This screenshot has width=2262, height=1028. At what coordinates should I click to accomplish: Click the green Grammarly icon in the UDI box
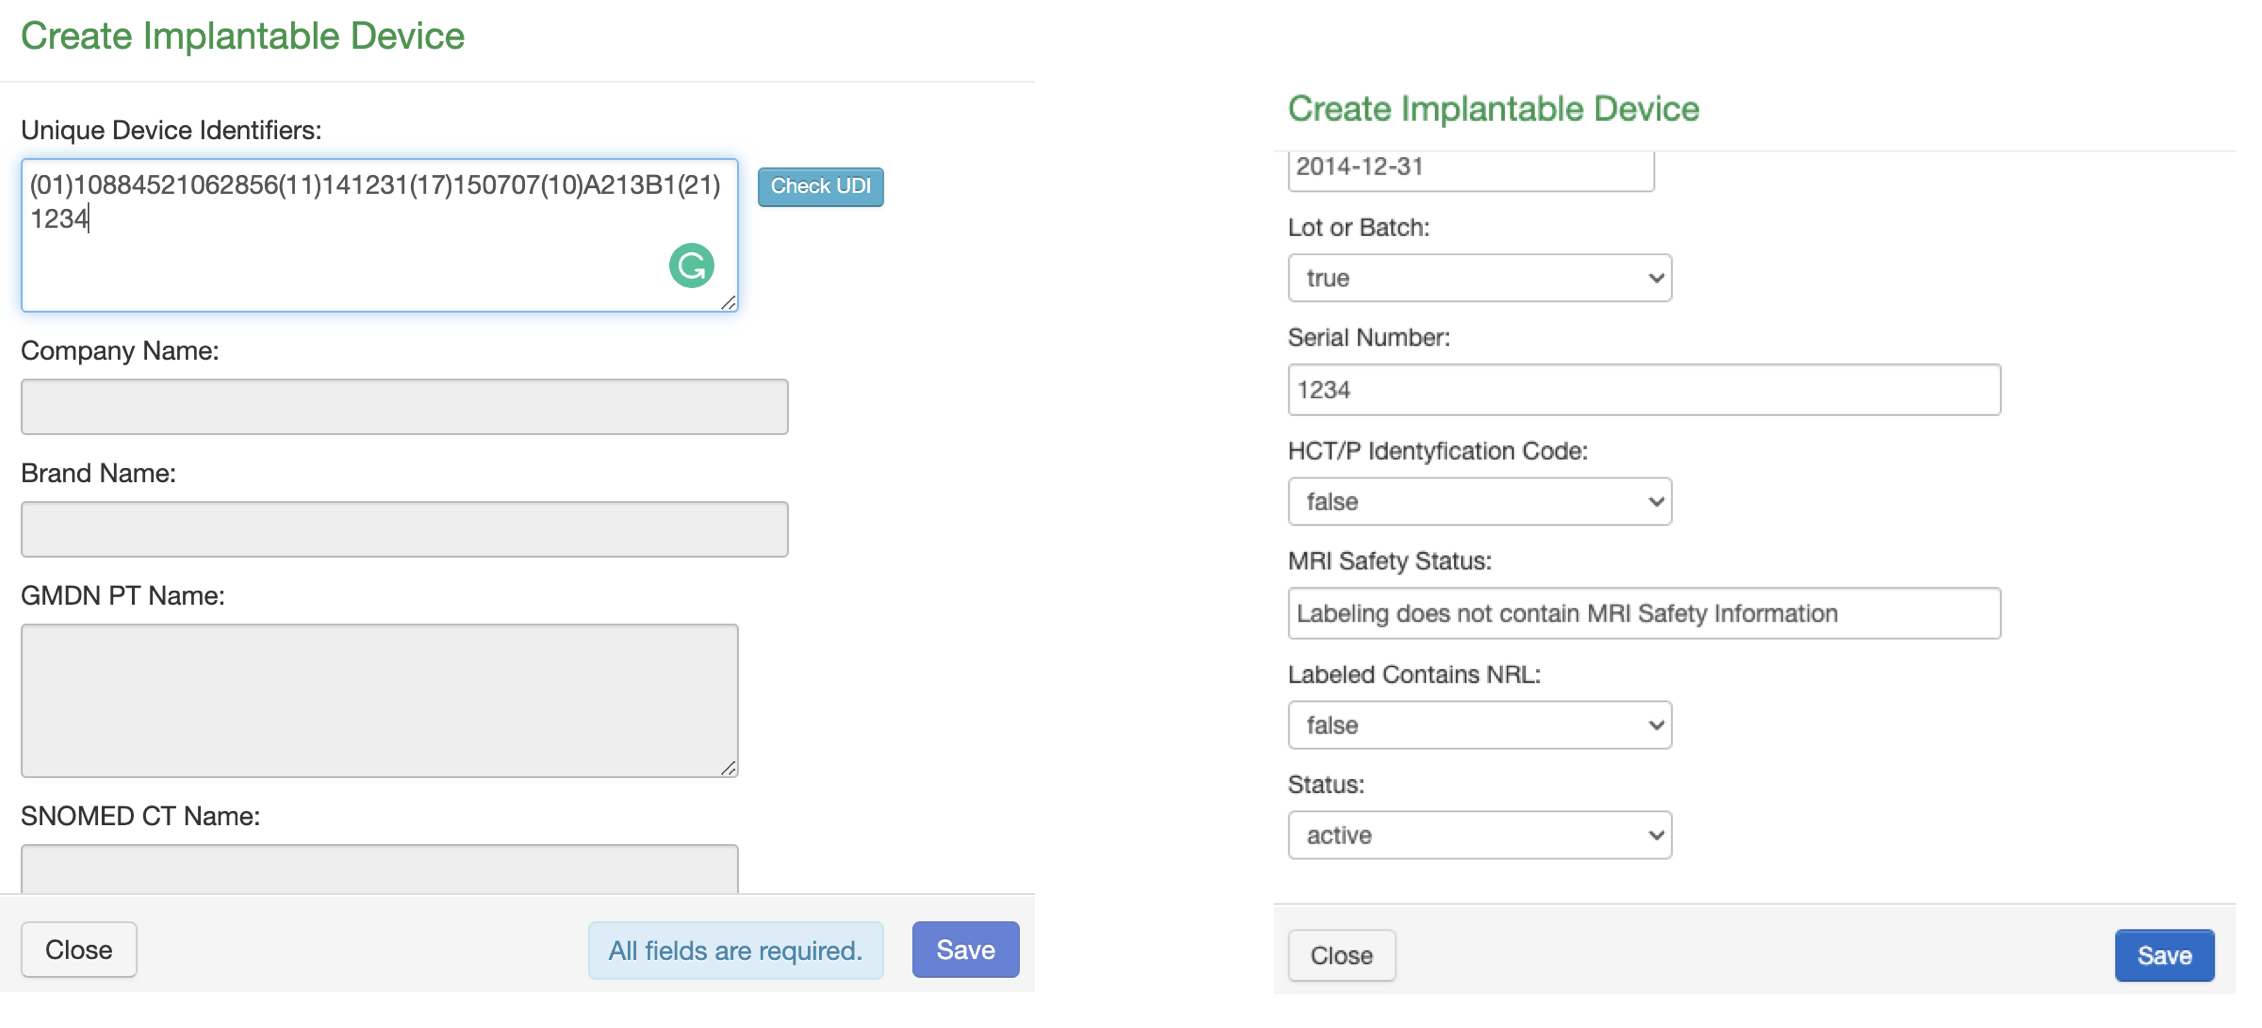[x=691, y=266]
